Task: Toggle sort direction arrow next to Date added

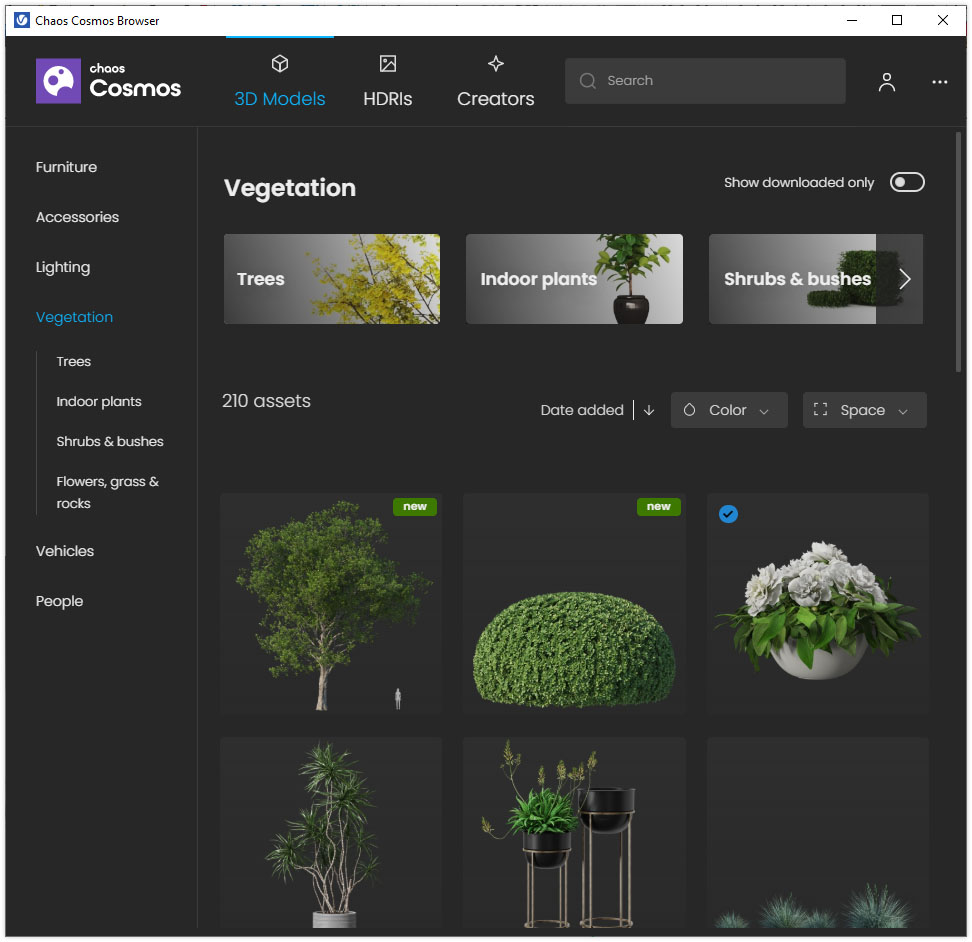Action: coord(649,410)
